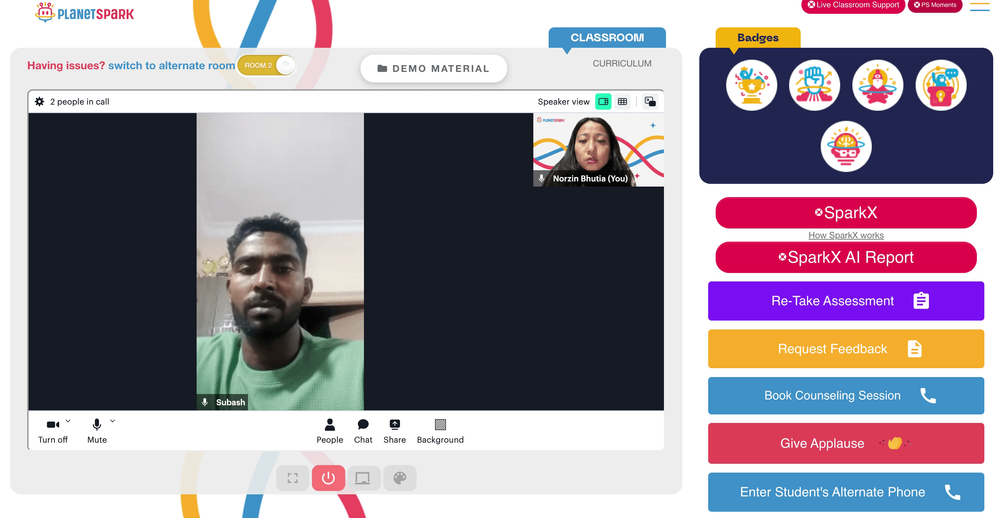The width and height of the screenshot is (1000, 518).
Task: Mute the microphone
Action: pos(97,431)
